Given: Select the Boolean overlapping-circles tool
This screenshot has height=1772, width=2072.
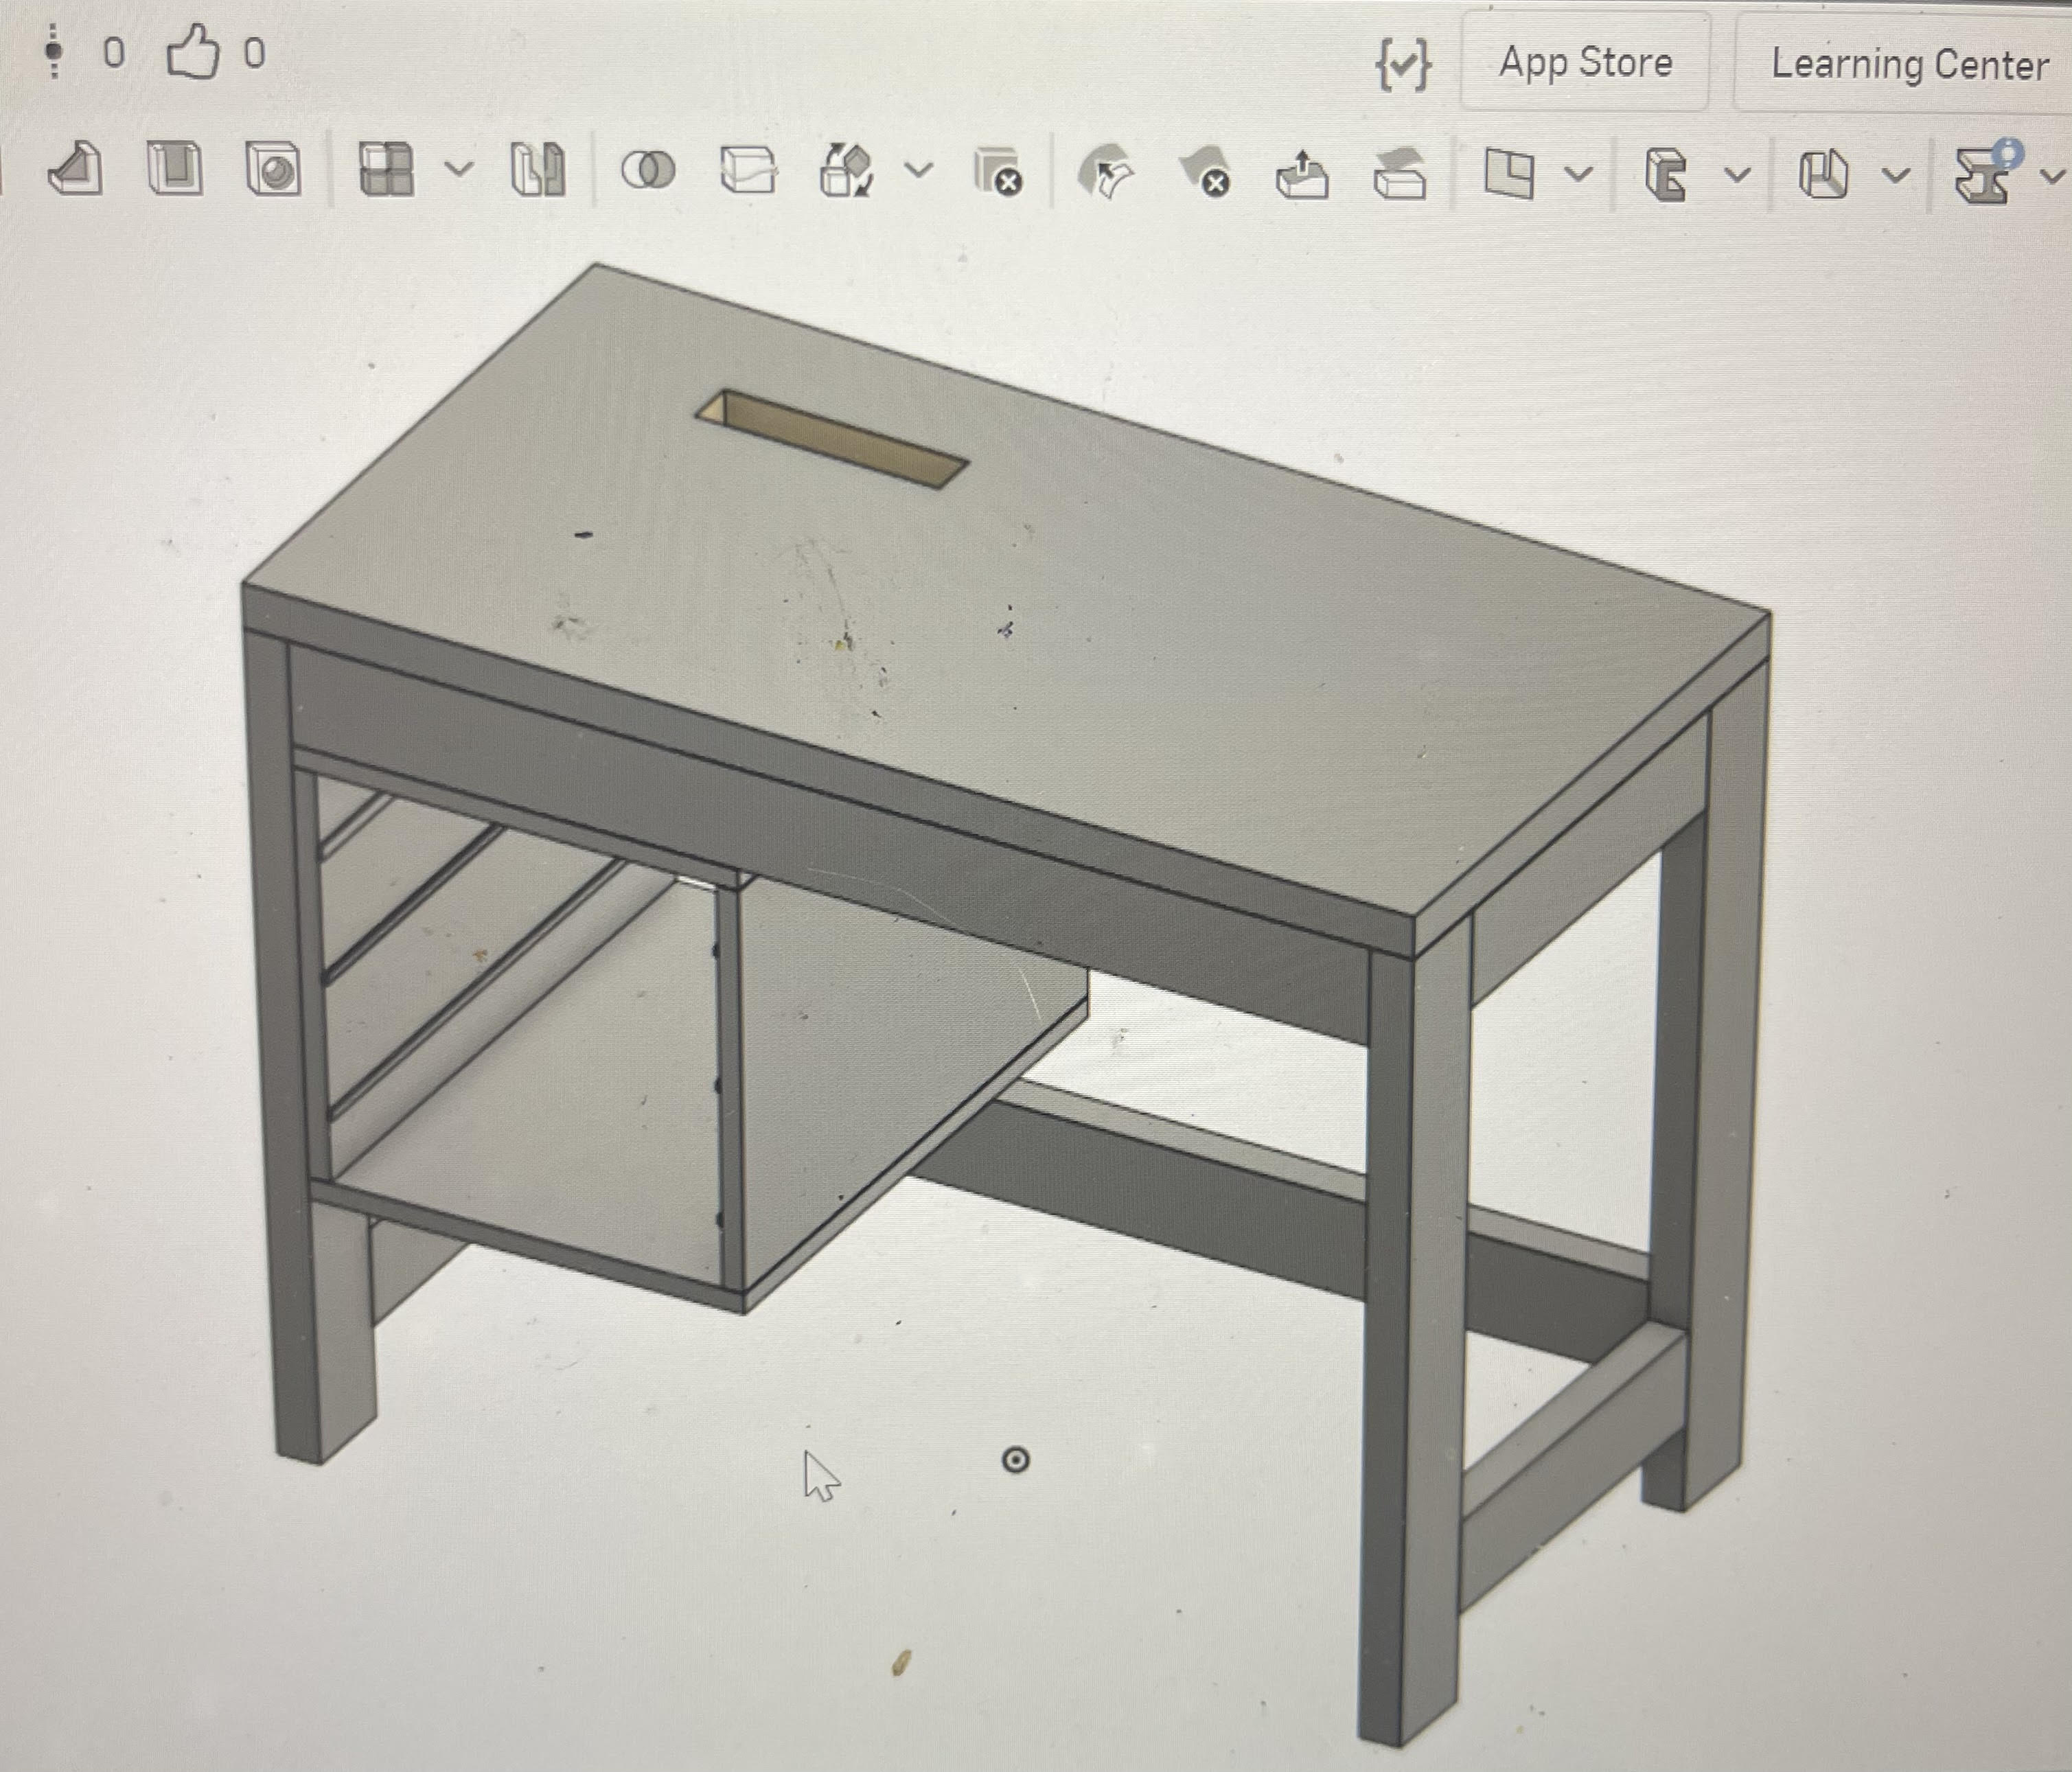Looking at the screenshot, I should click(648, 170).
